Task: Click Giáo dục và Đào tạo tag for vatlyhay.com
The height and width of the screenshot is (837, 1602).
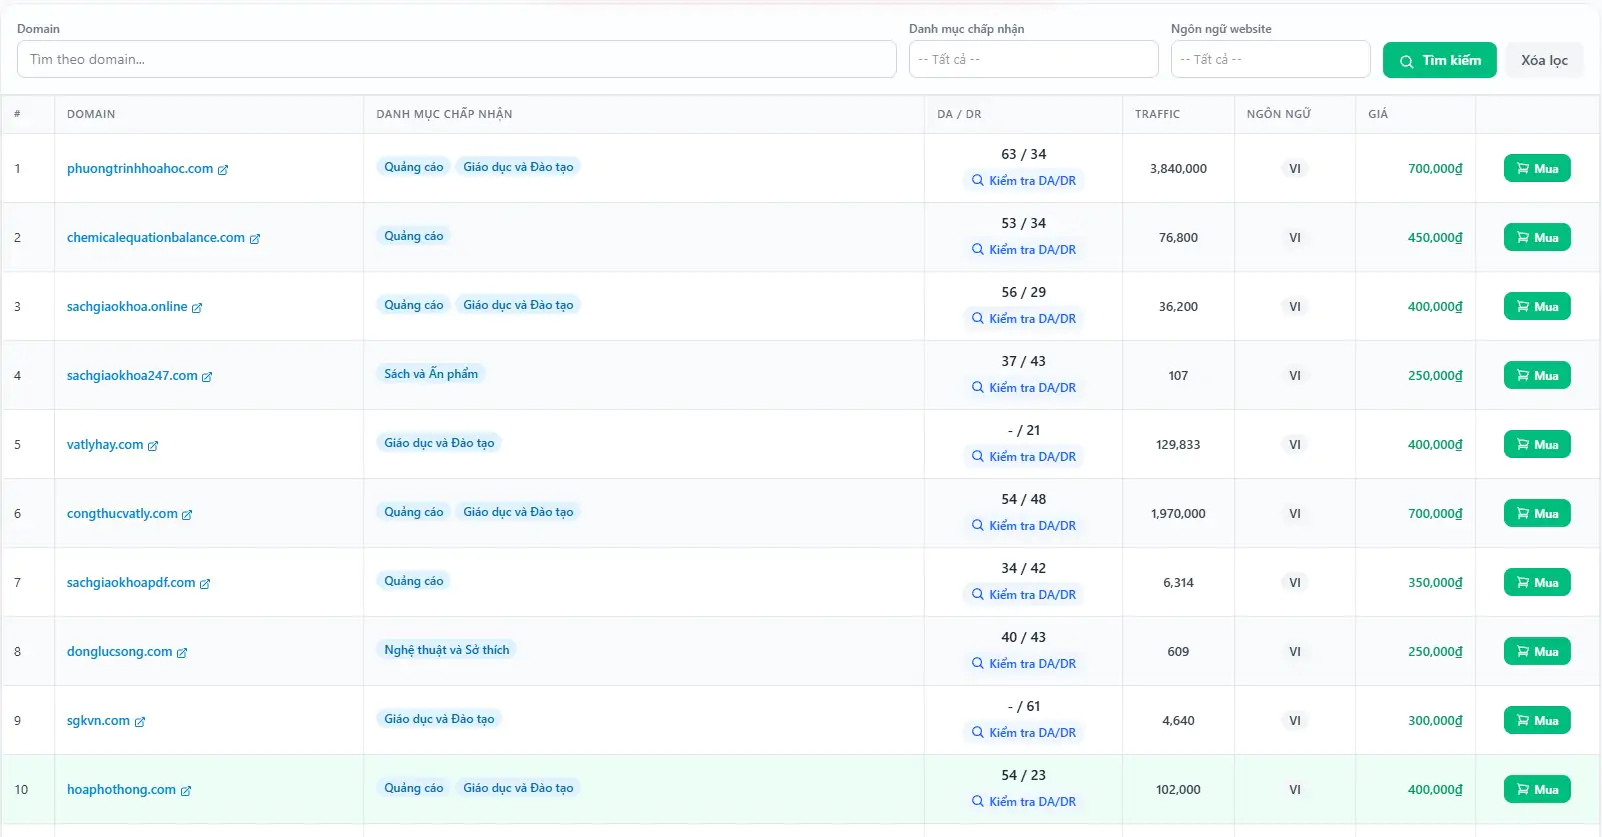Action: pos(439,443)
